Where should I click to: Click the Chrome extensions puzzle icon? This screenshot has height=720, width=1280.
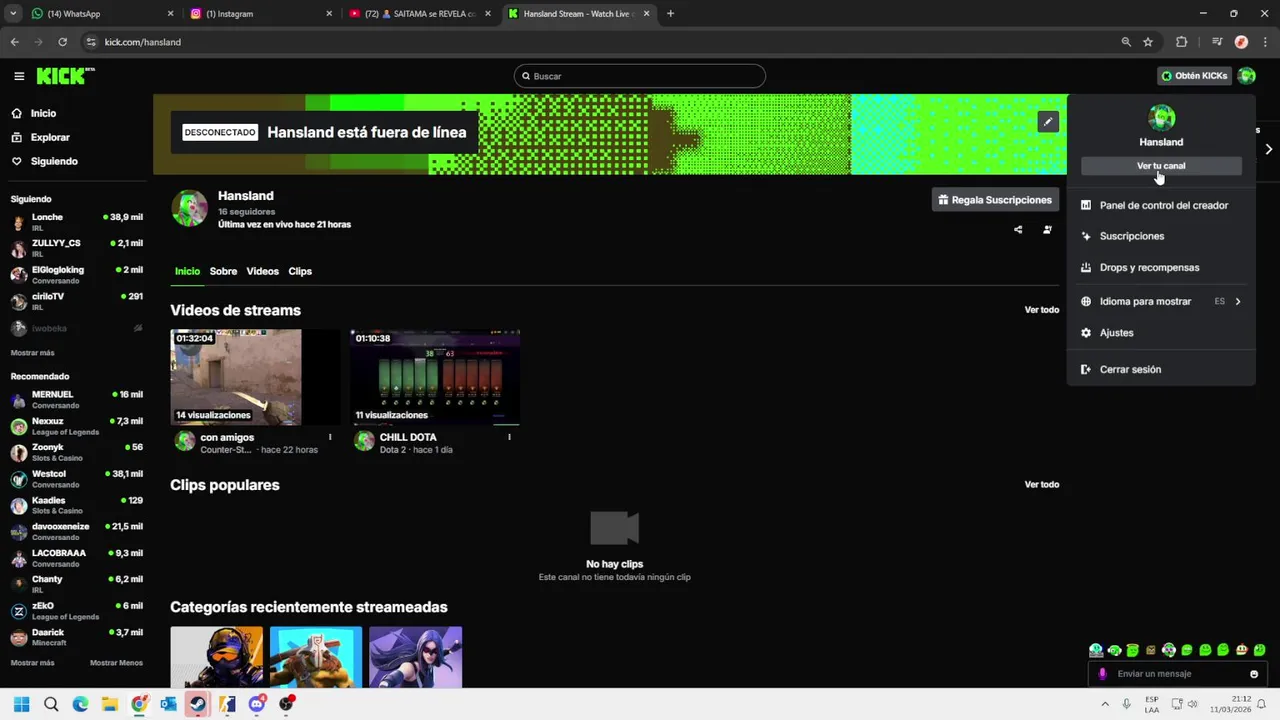pyautogui.click(x=1181, y=42)
